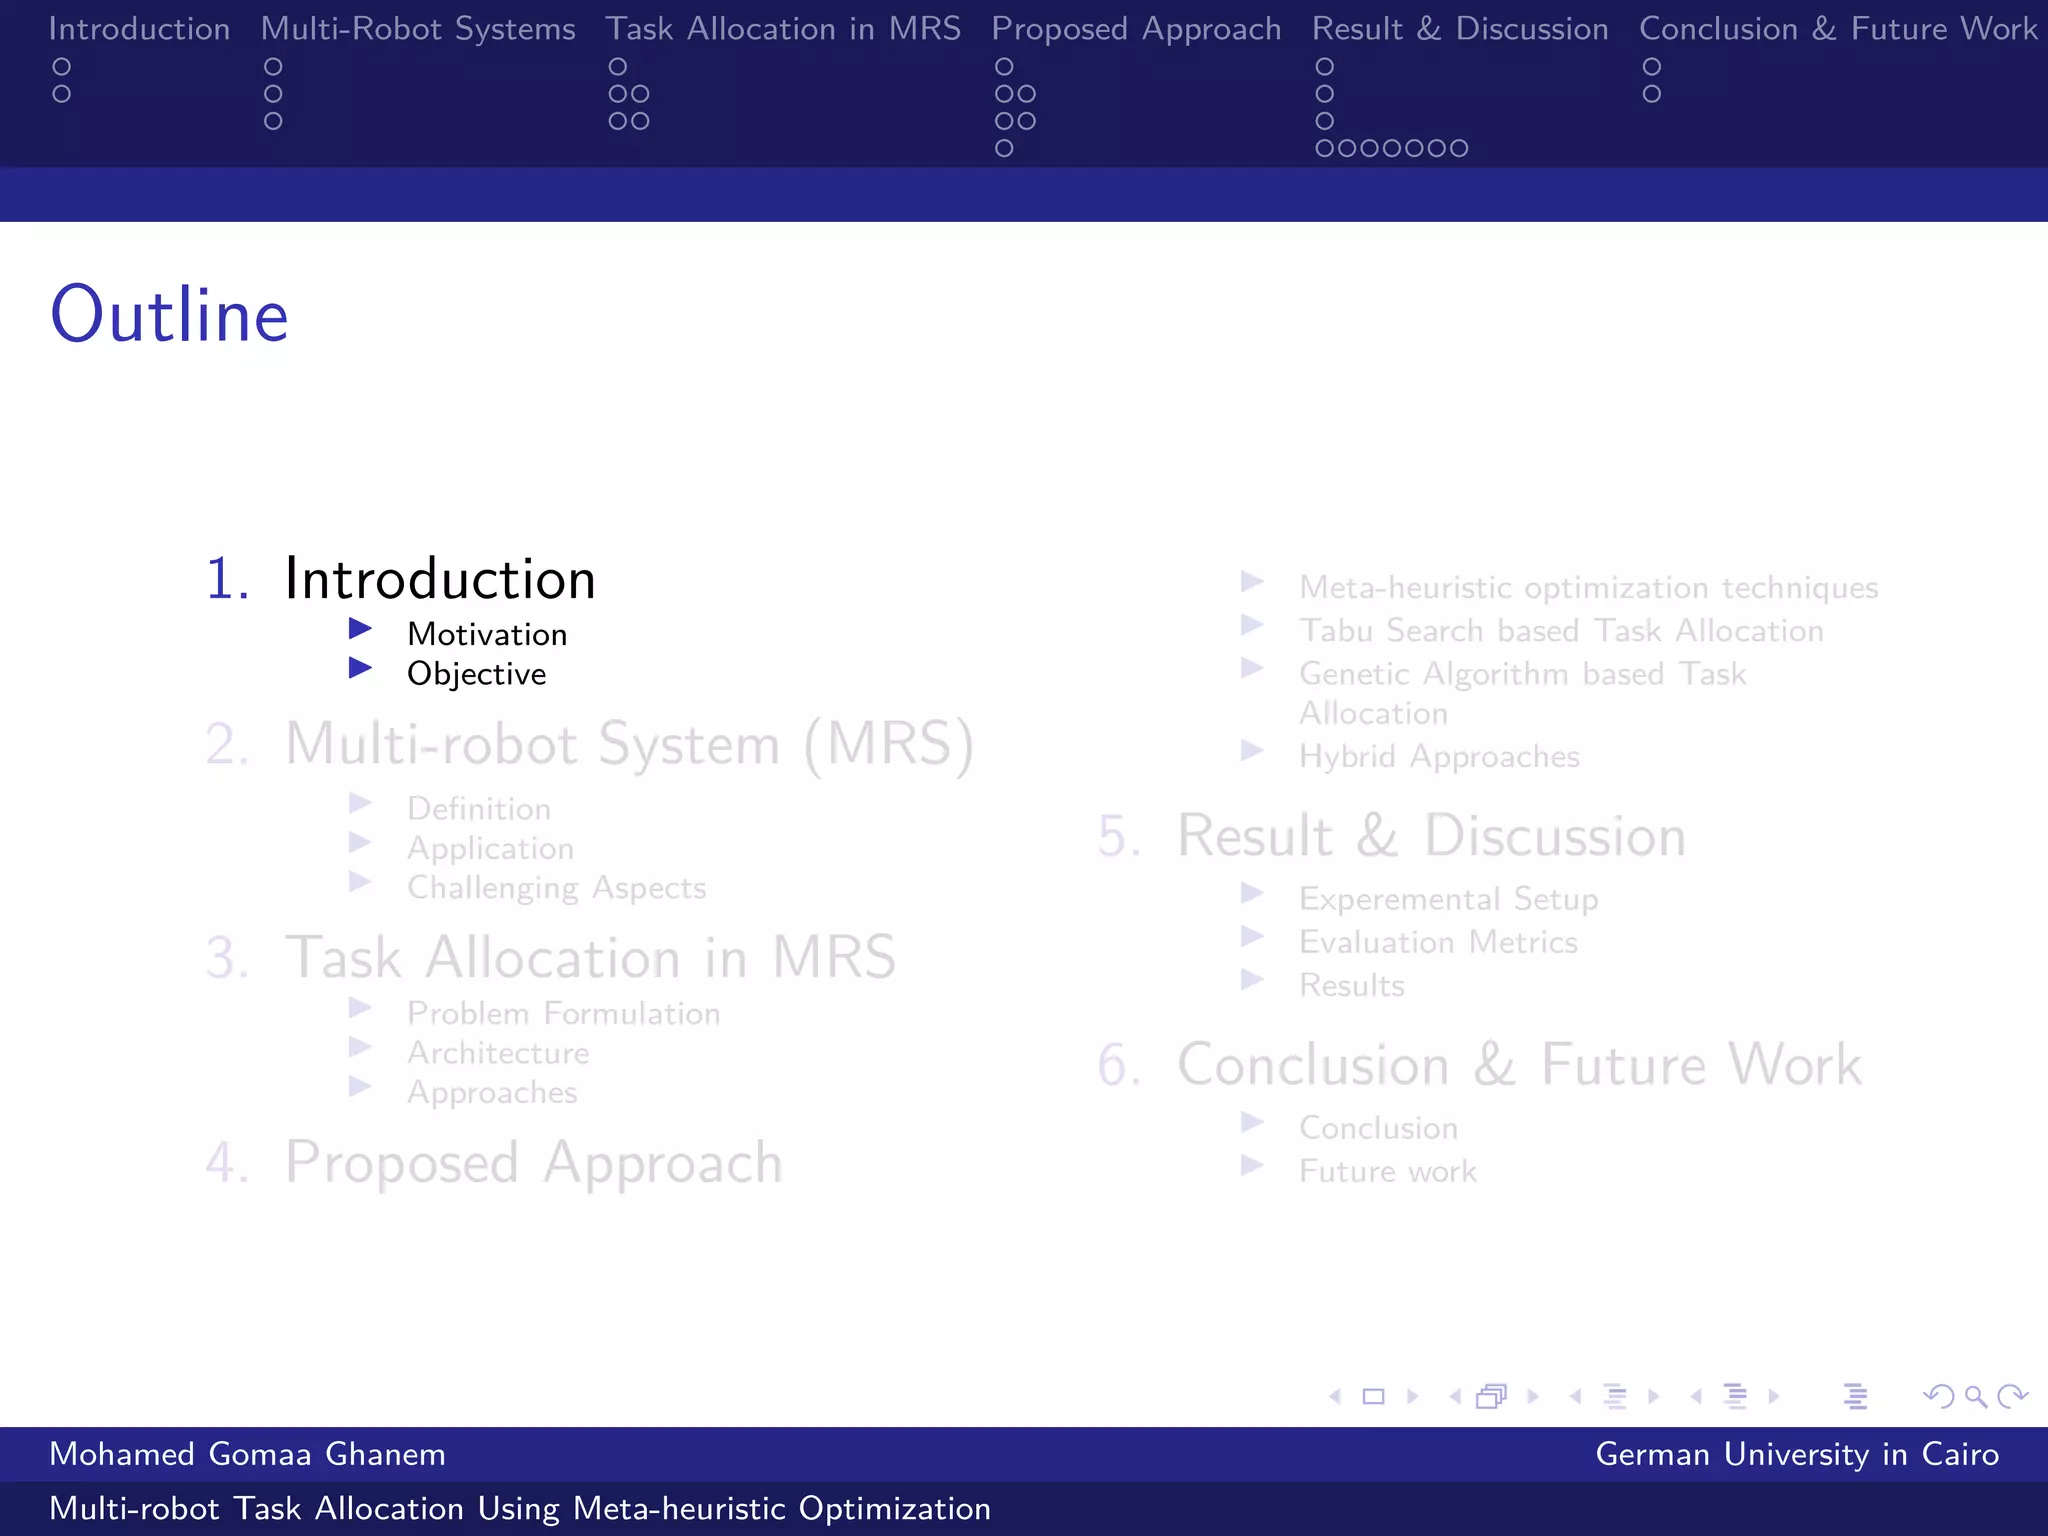Jump to Result & Discussion outline entry

(x=1430, y=837)
